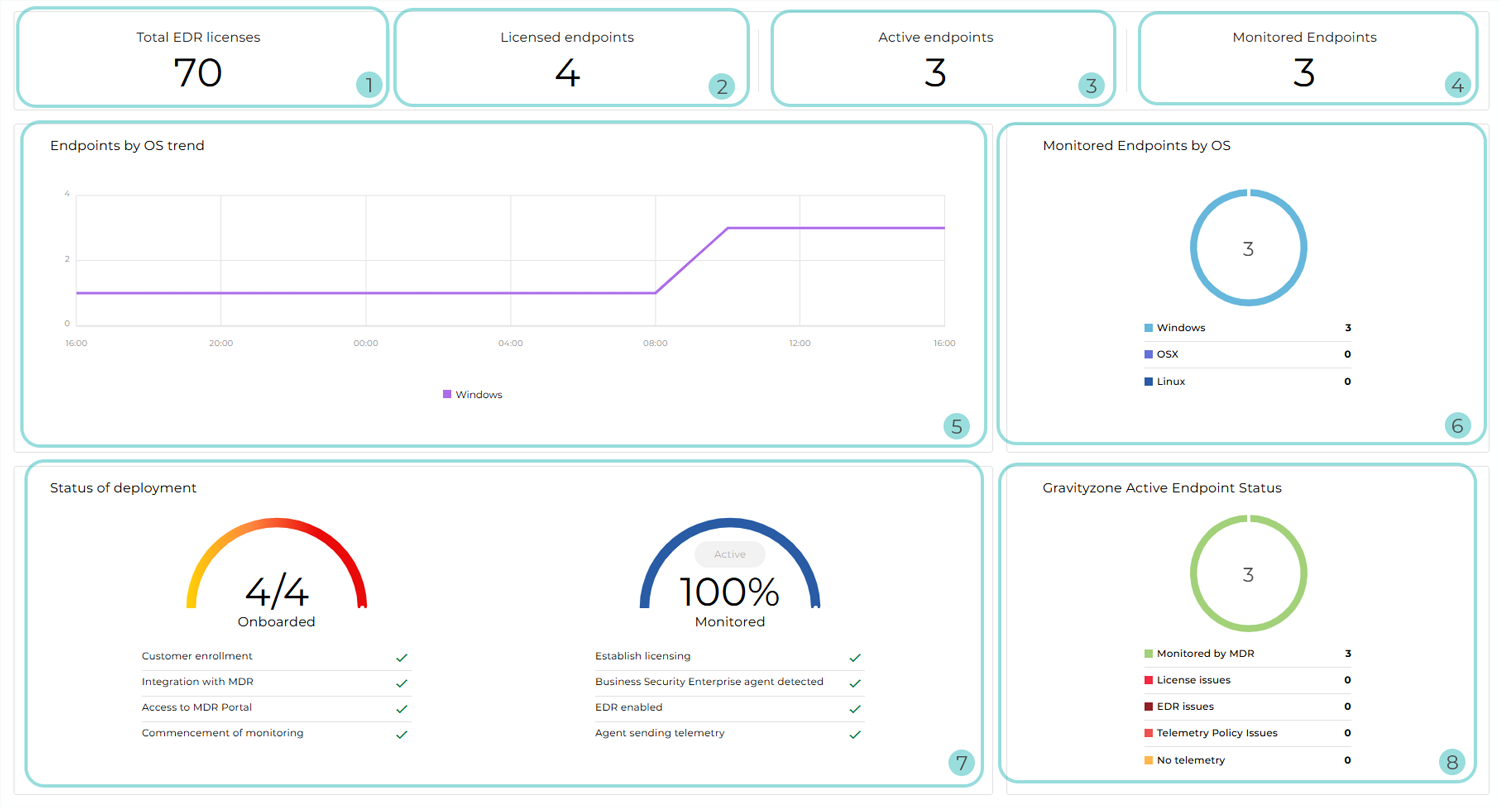Click badge 5 in Endpoints by OS trend
The width and height of the screenshot is (1499, 807).
coord(957,427)
